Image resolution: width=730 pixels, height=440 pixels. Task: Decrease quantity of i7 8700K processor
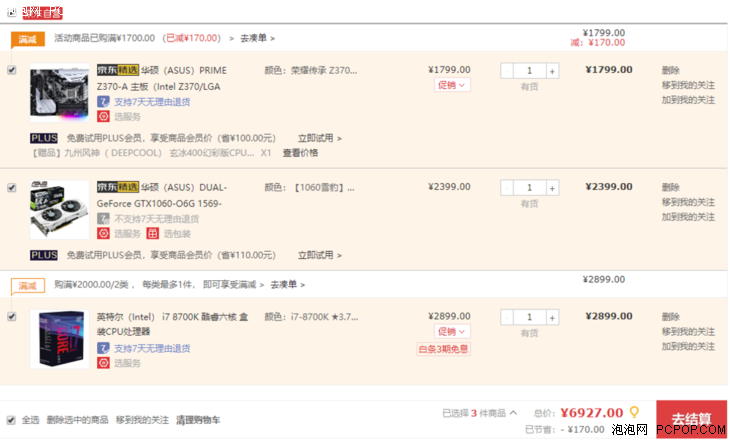(x=507, y=318)
